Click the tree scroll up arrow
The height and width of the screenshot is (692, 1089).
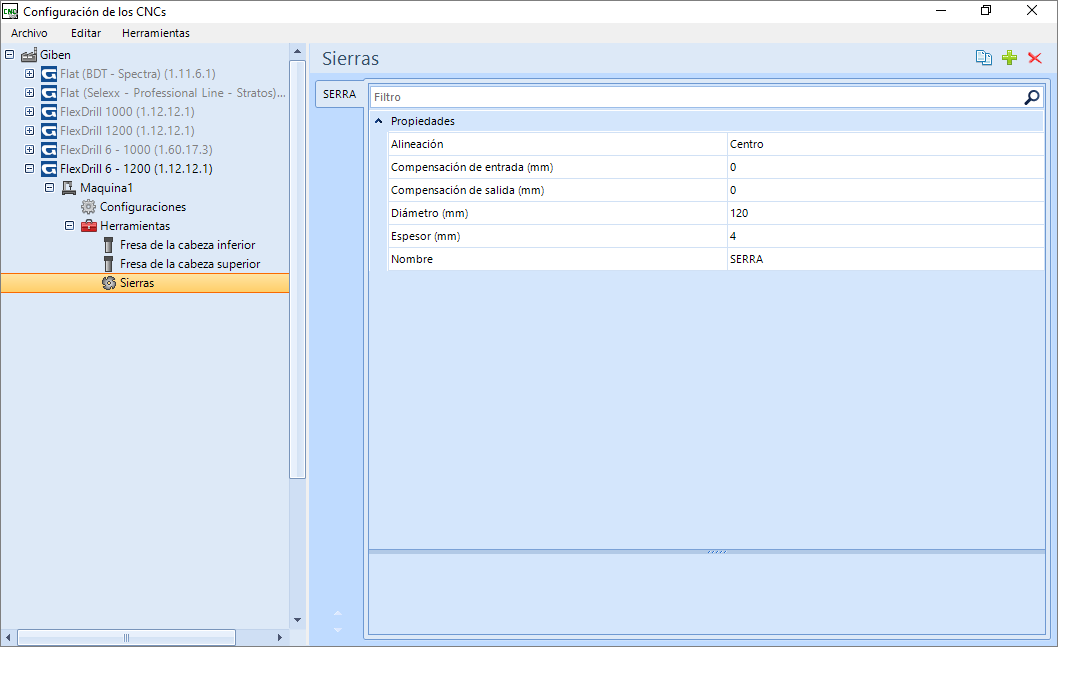(x=297, y=51)
